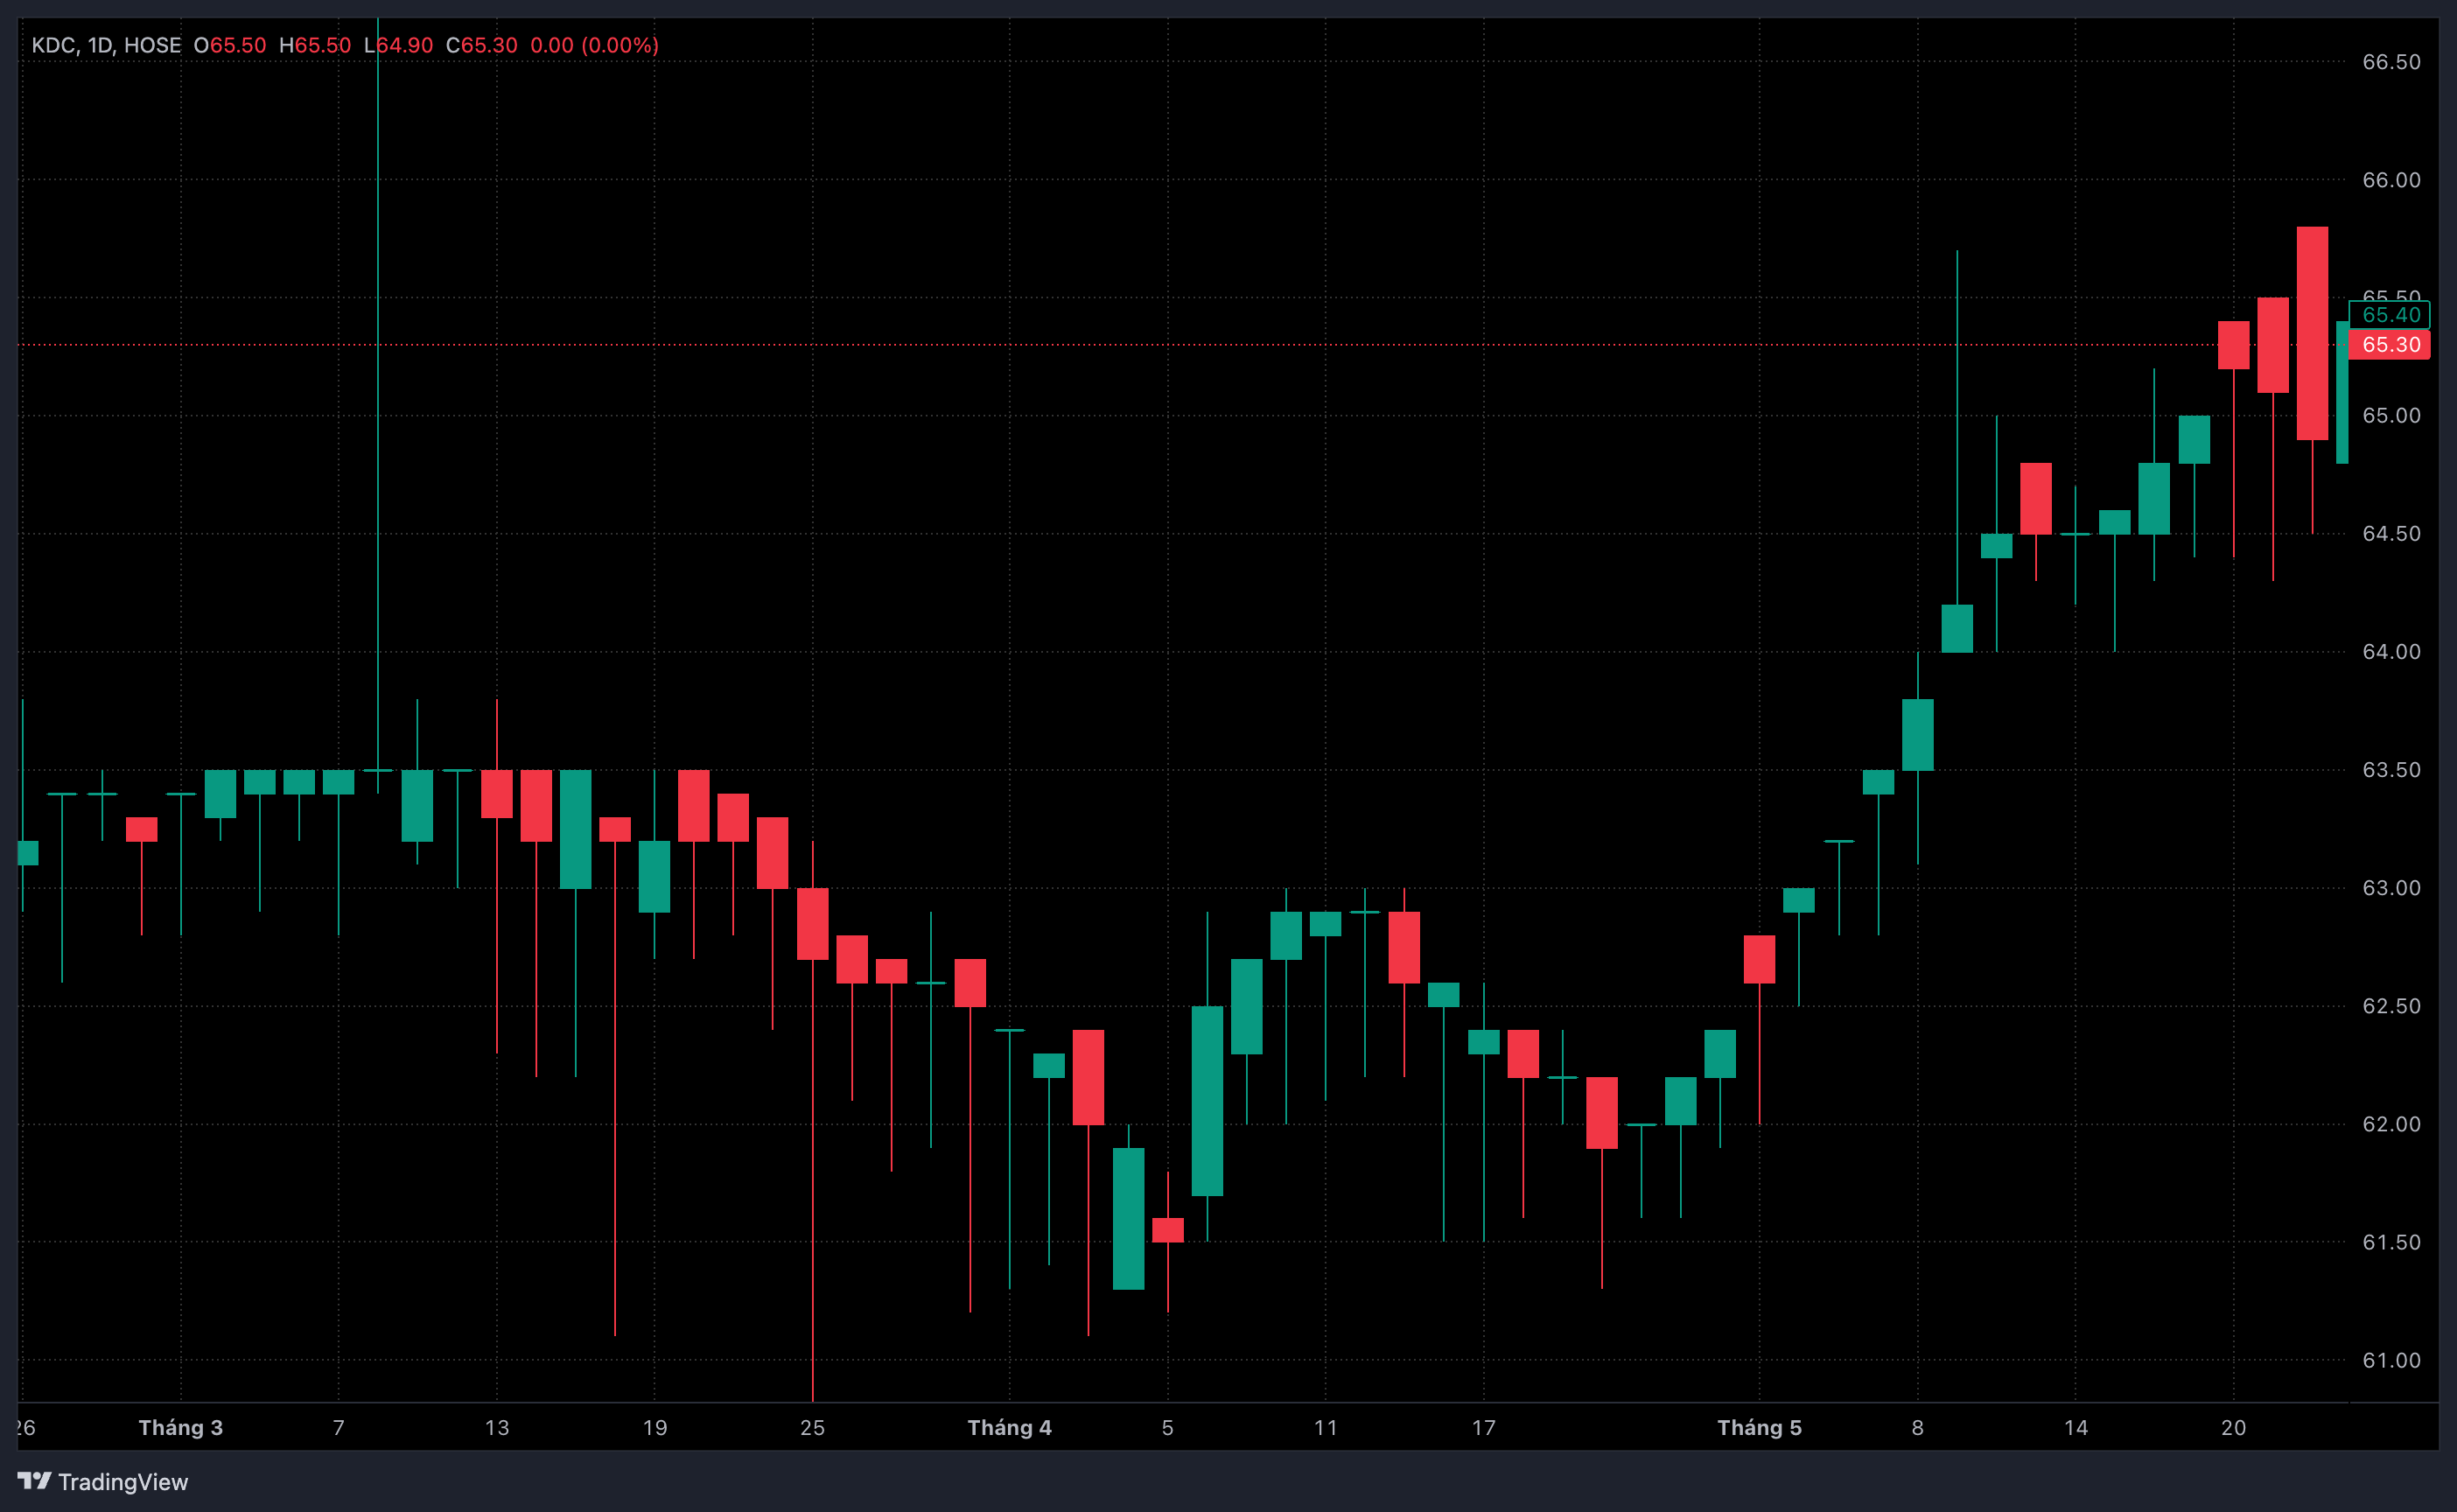Click the tallest red candle near 65.80 high
Viewport: 2457px width, 1512px height.
tap(2312, 333)
